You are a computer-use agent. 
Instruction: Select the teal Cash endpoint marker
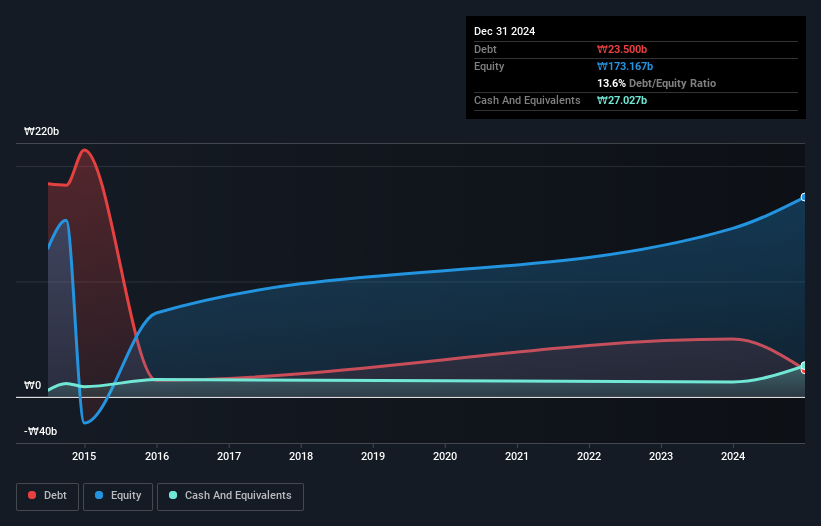coord(804,365)
